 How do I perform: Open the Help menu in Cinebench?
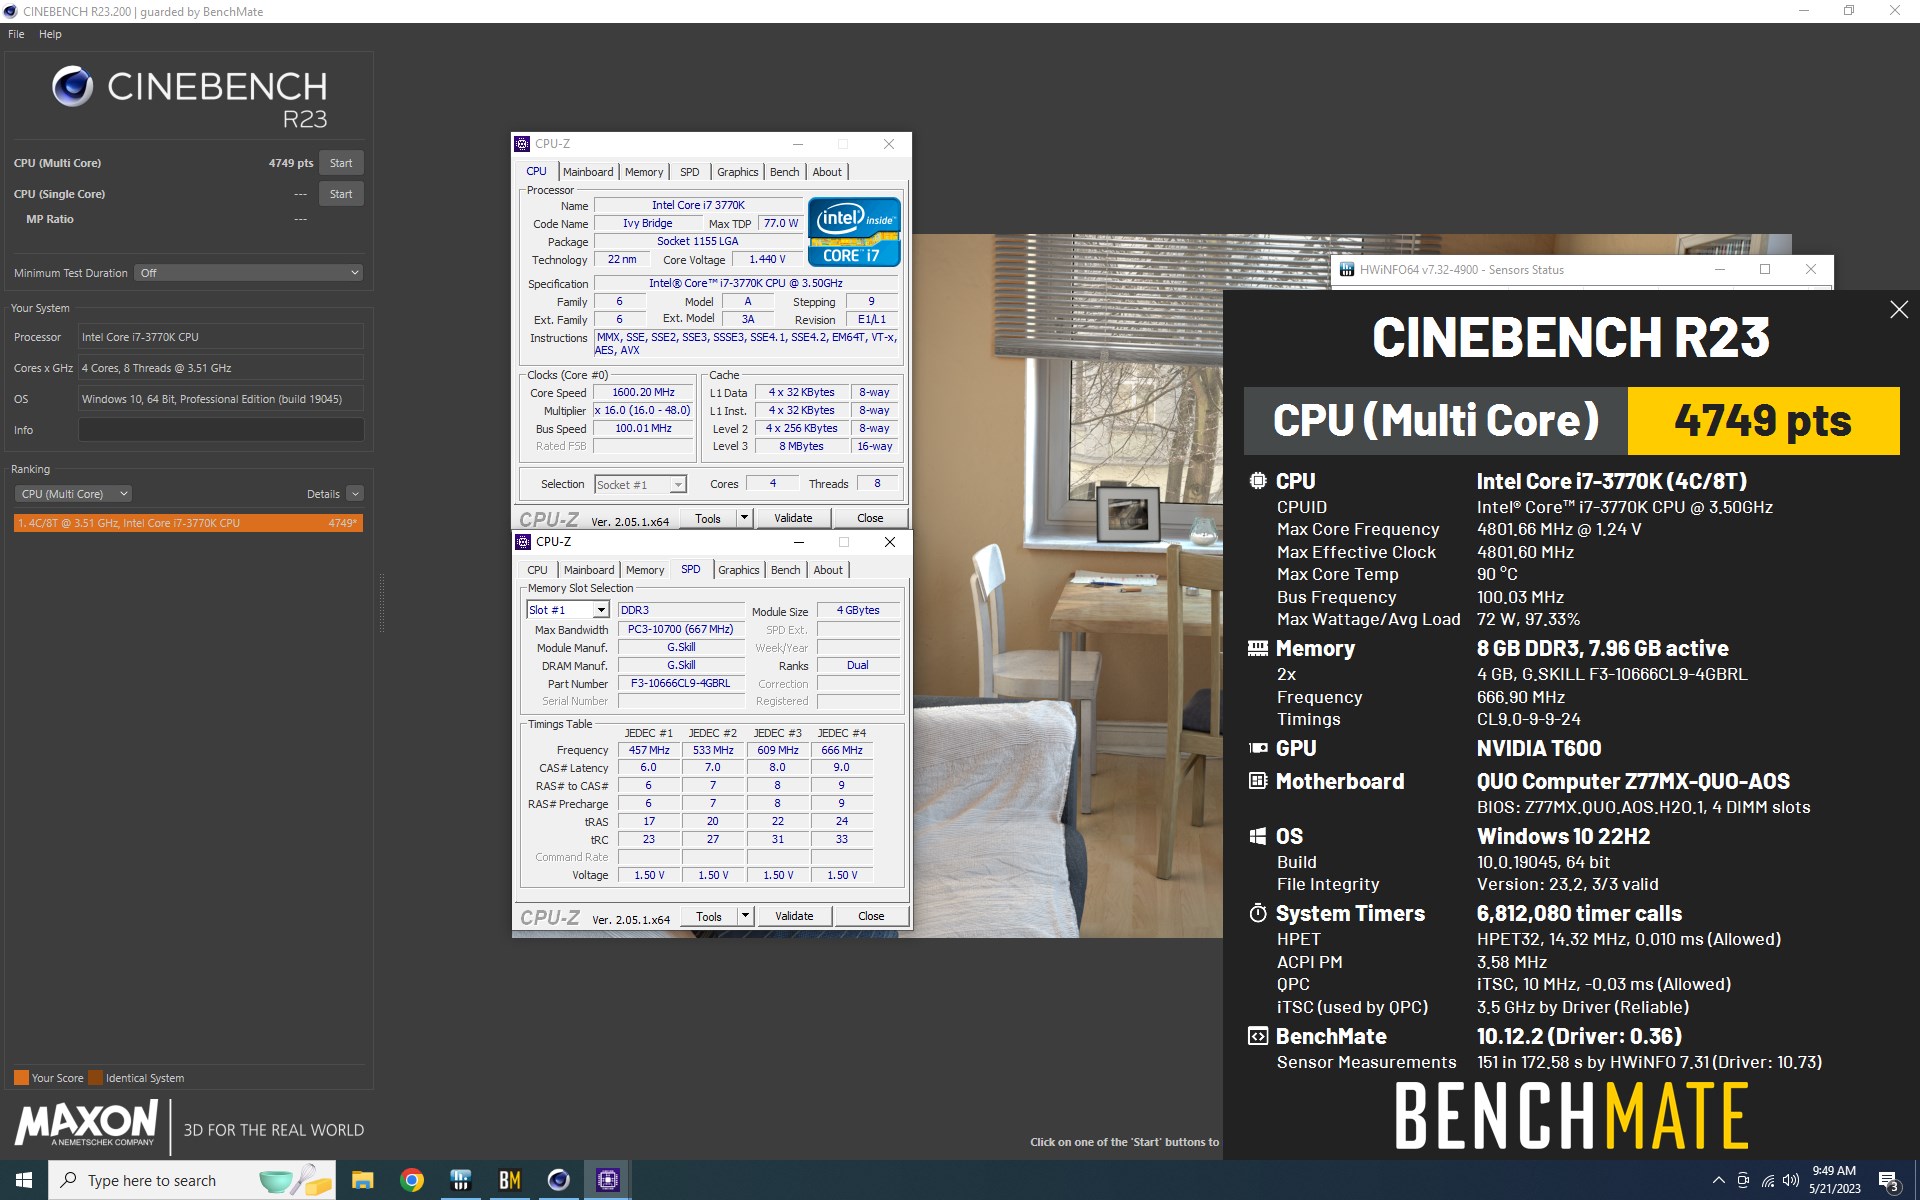pos(50,34)
